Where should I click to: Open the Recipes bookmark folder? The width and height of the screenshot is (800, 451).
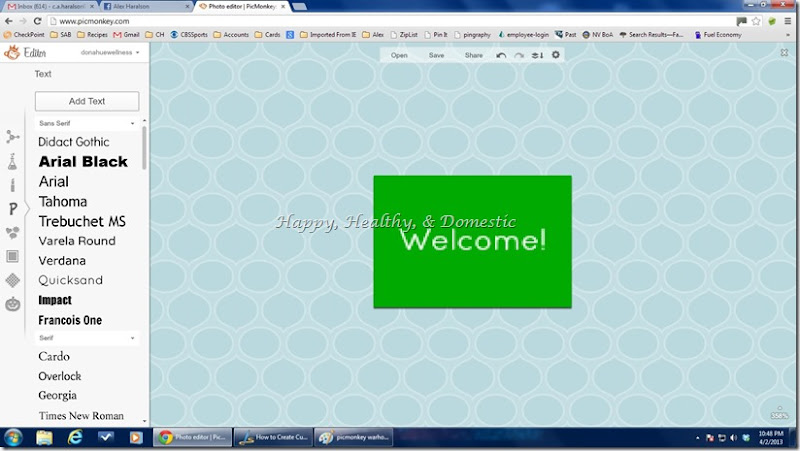[92, 35]
